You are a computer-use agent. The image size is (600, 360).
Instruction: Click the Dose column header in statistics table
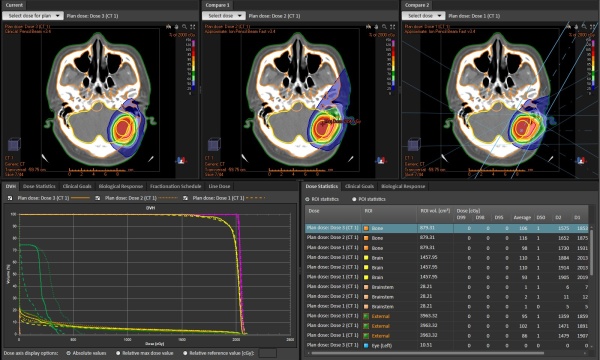(333, 214)
